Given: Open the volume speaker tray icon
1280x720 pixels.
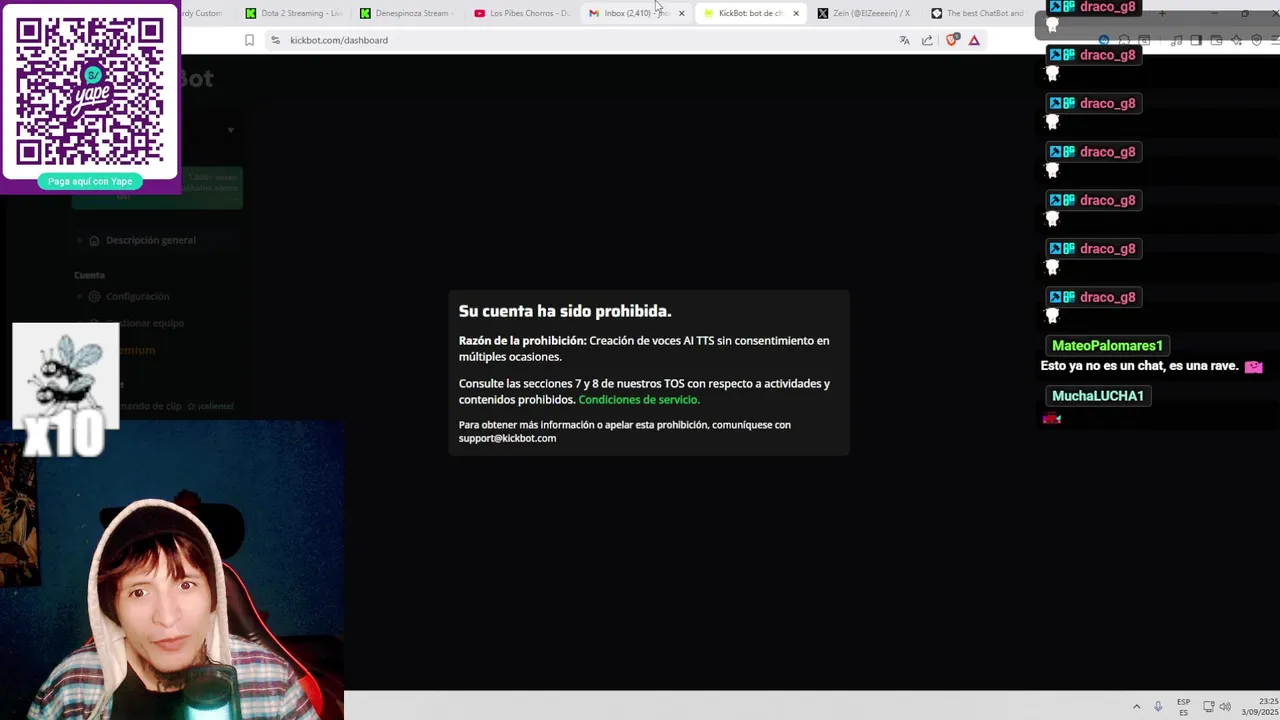Looking at the screenshot, I should pyautogui.click(x=1225, y=706).
